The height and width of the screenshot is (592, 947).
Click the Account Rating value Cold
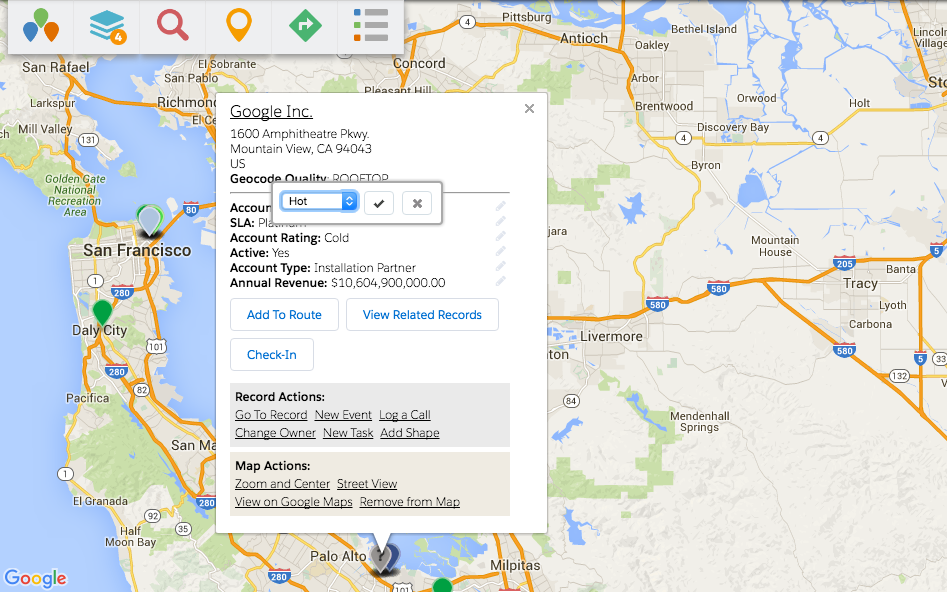pos(336,237)
